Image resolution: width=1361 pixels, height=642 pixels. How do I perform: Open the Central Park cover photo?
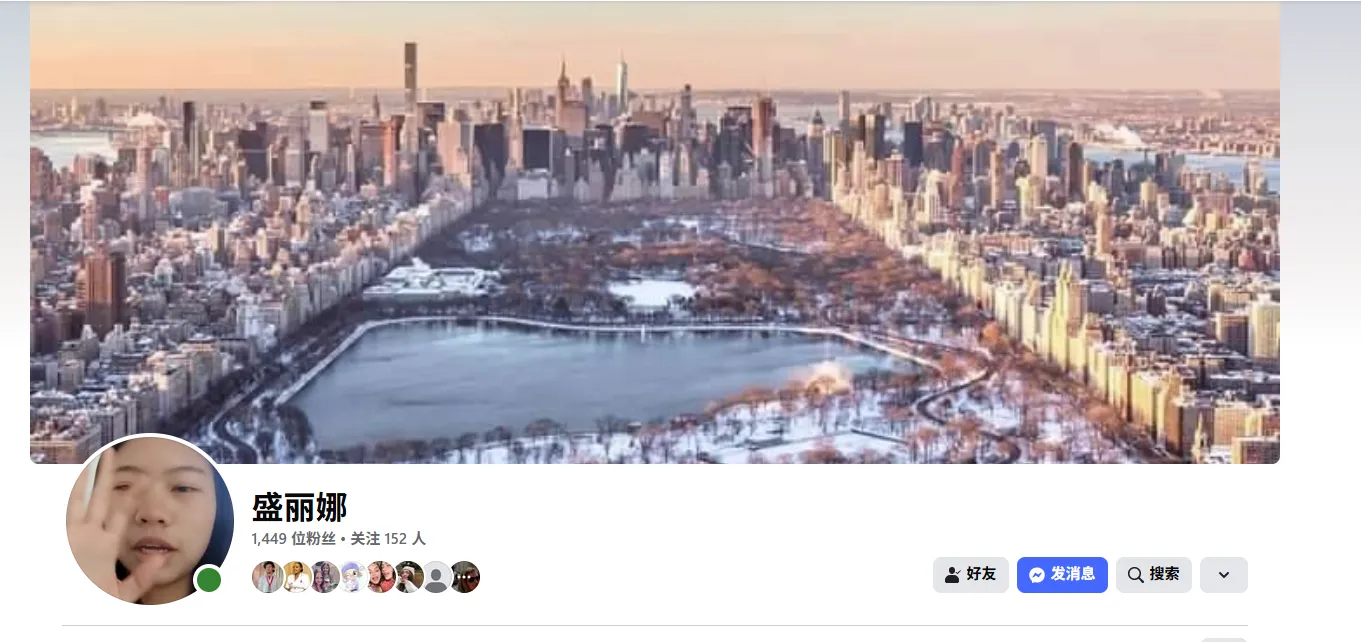pos(655,232)
